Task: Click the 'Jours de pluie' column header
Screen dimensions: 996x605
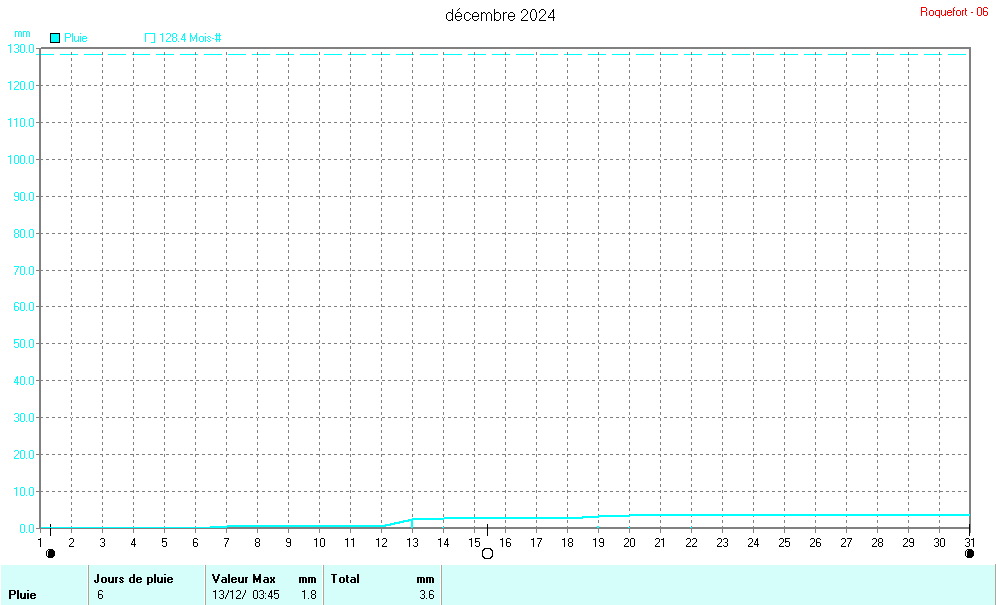Action: coord(133,579)
